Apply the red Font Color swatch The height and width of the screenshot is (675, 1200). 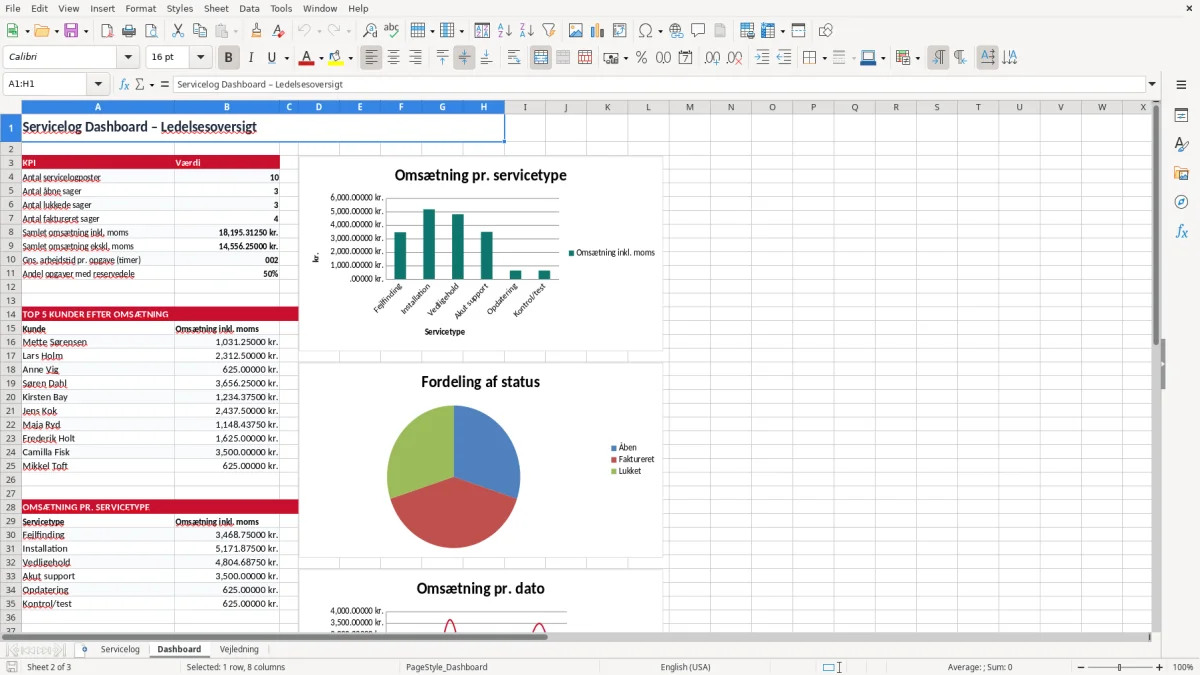(307, 58)
